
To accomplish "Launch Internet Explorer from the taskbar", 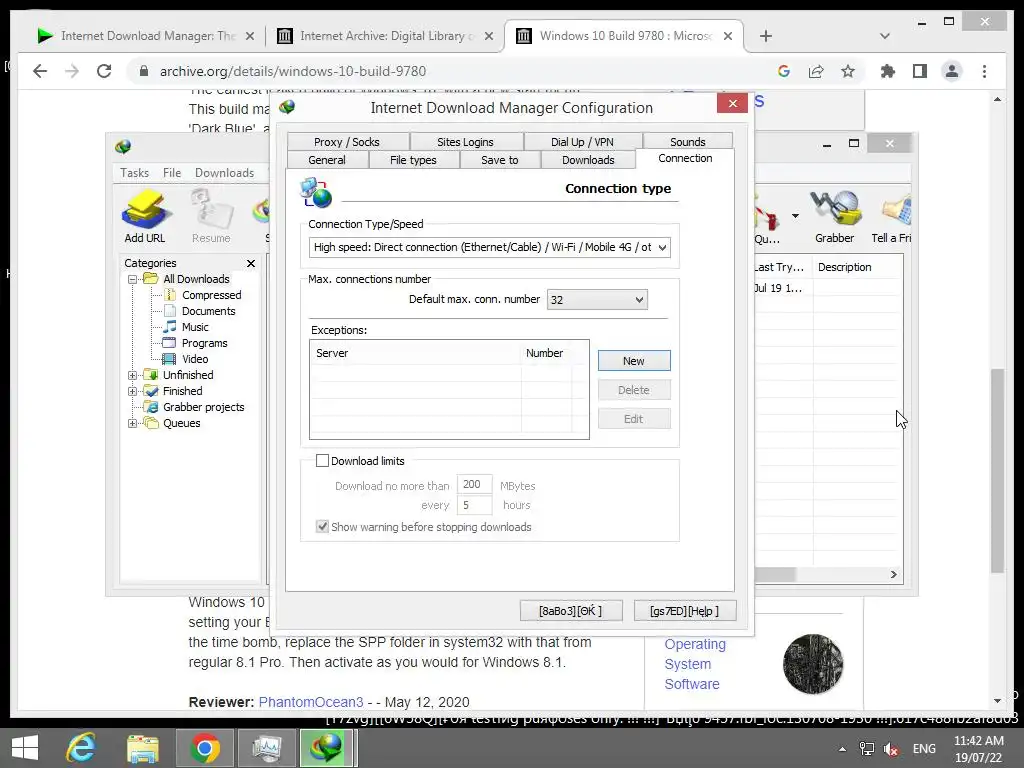I will point(81,748).
